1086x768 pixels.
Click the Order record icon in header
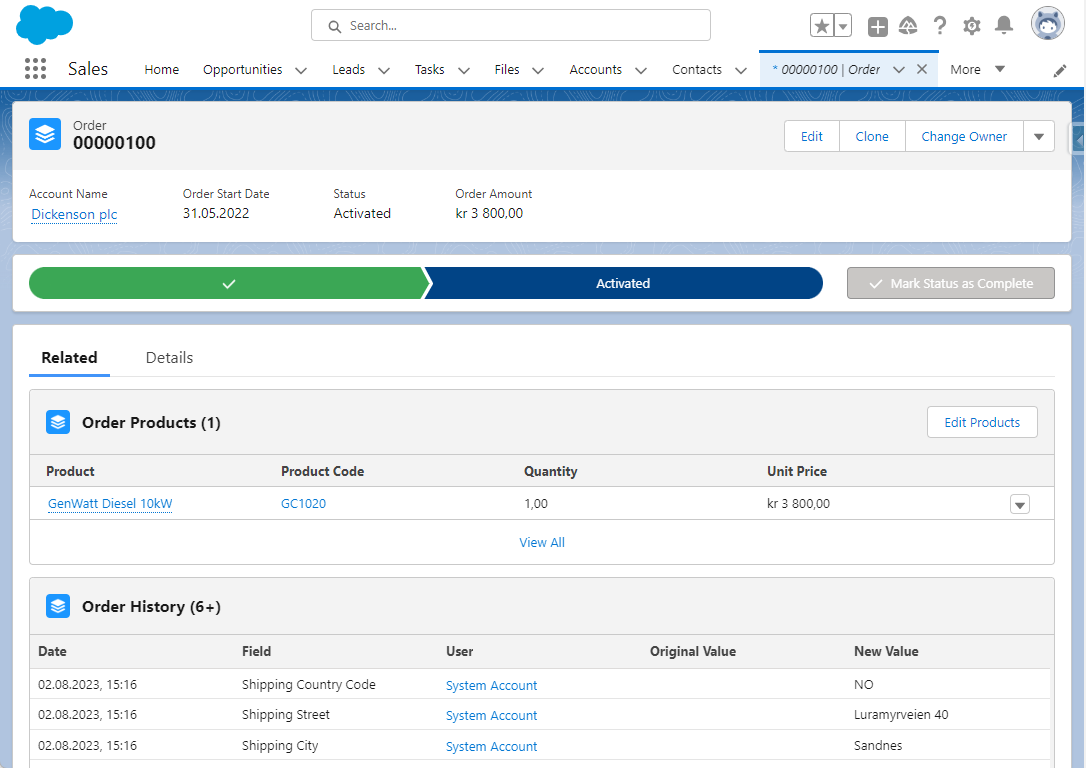click(45, 134)
